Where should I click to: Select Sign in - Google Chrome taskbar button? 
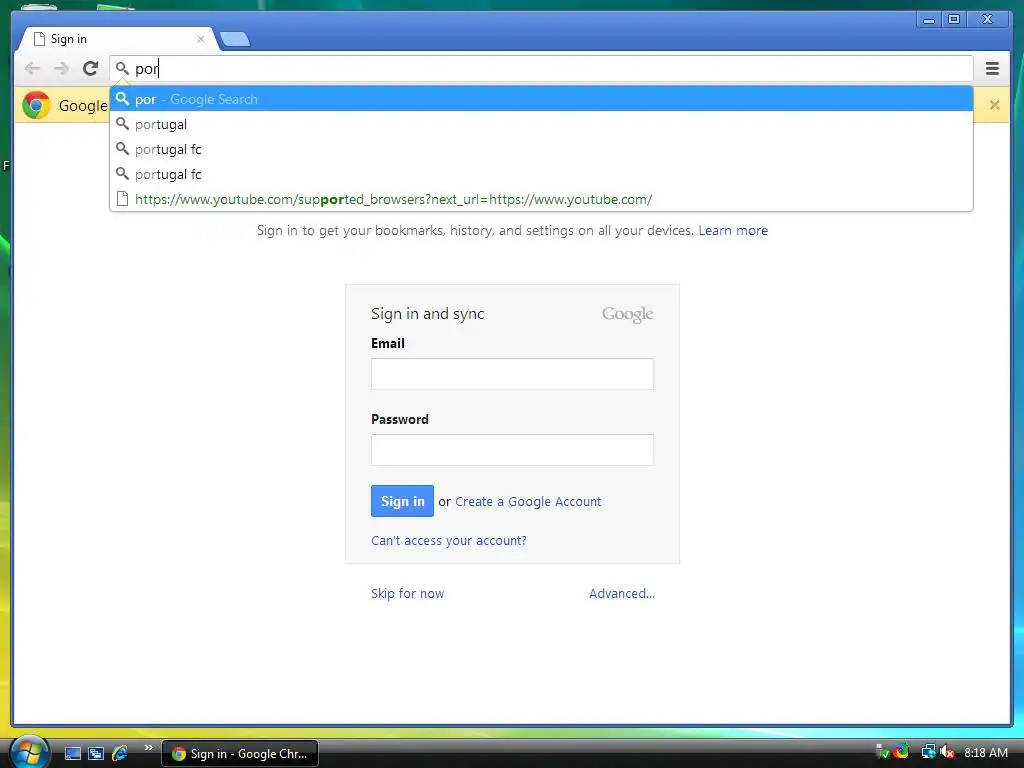(240, 754)
